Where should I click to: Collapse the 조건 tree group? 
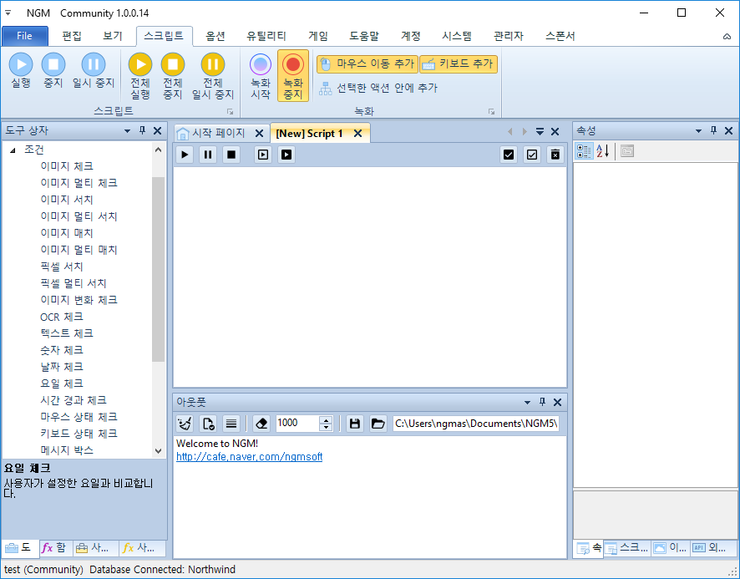point(13,150)
